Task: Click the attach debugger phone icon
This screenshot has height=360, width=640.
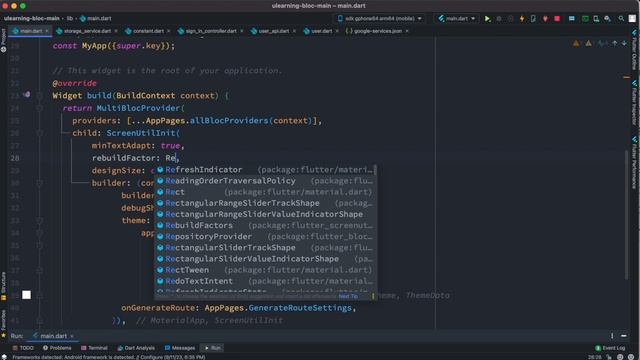Action: coord(533,19)
